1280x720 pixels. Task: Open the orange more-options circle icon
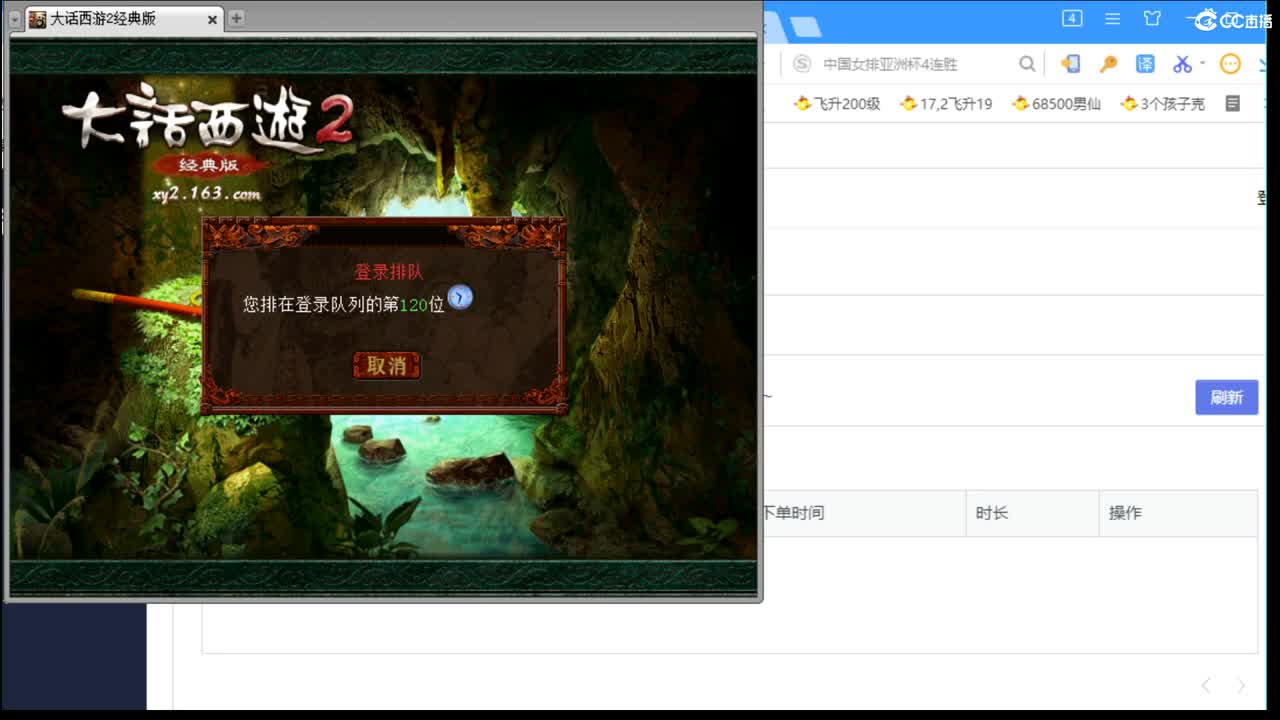[1230, 64]
